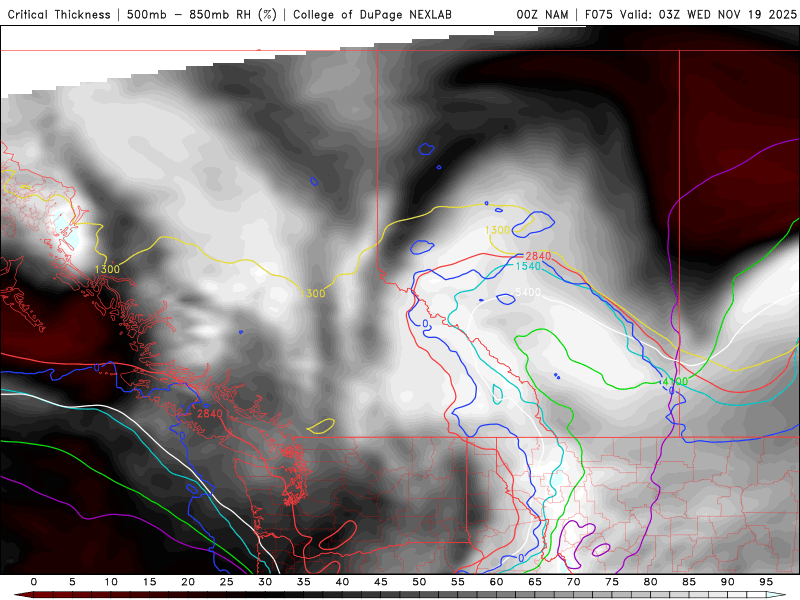
Task: Click colorbar tick label "80"
Action: 650,582
